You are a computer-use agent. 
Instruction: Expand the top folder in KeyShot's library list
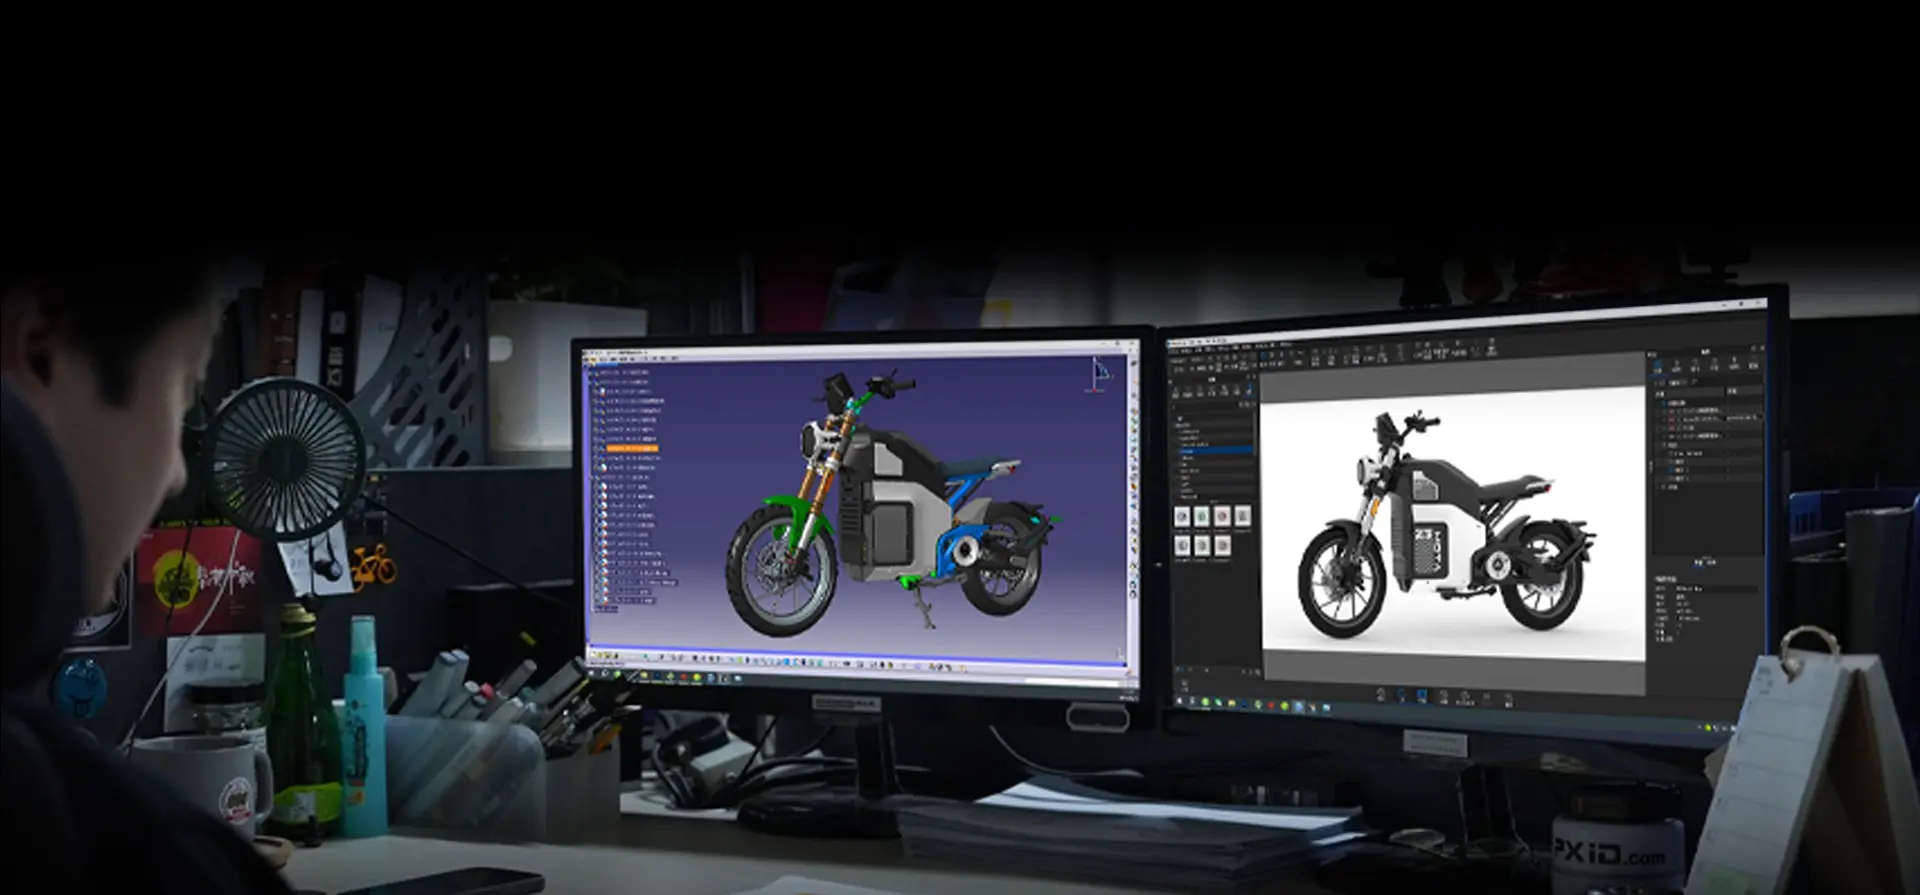click(x=1178, y=418)
